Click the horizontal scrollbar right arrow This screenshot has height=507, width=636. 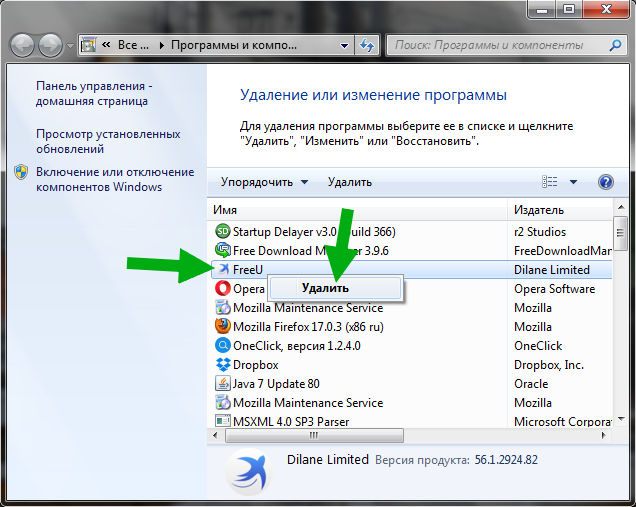604,436
